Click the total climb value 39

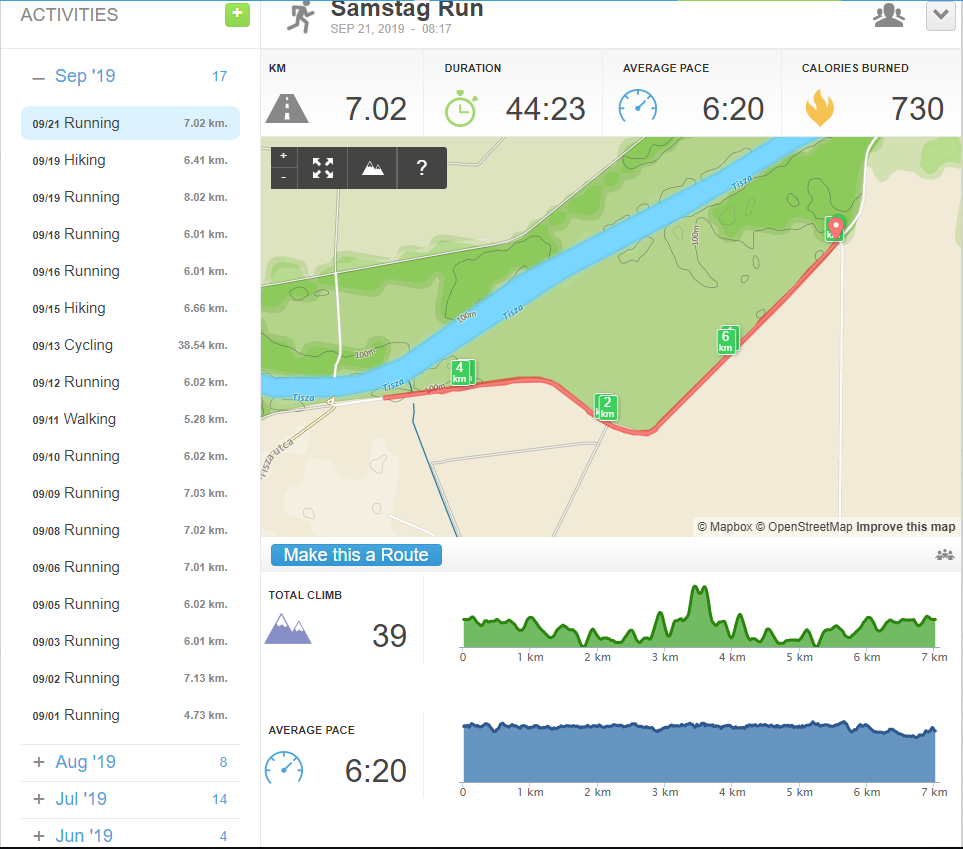pyautogui.click(x=389, y=635)
